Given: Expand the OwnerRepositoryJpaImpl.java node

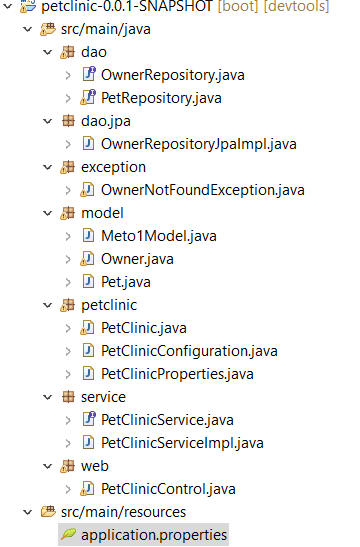Looking at the screenshot, I should click(x=68, y=144).
